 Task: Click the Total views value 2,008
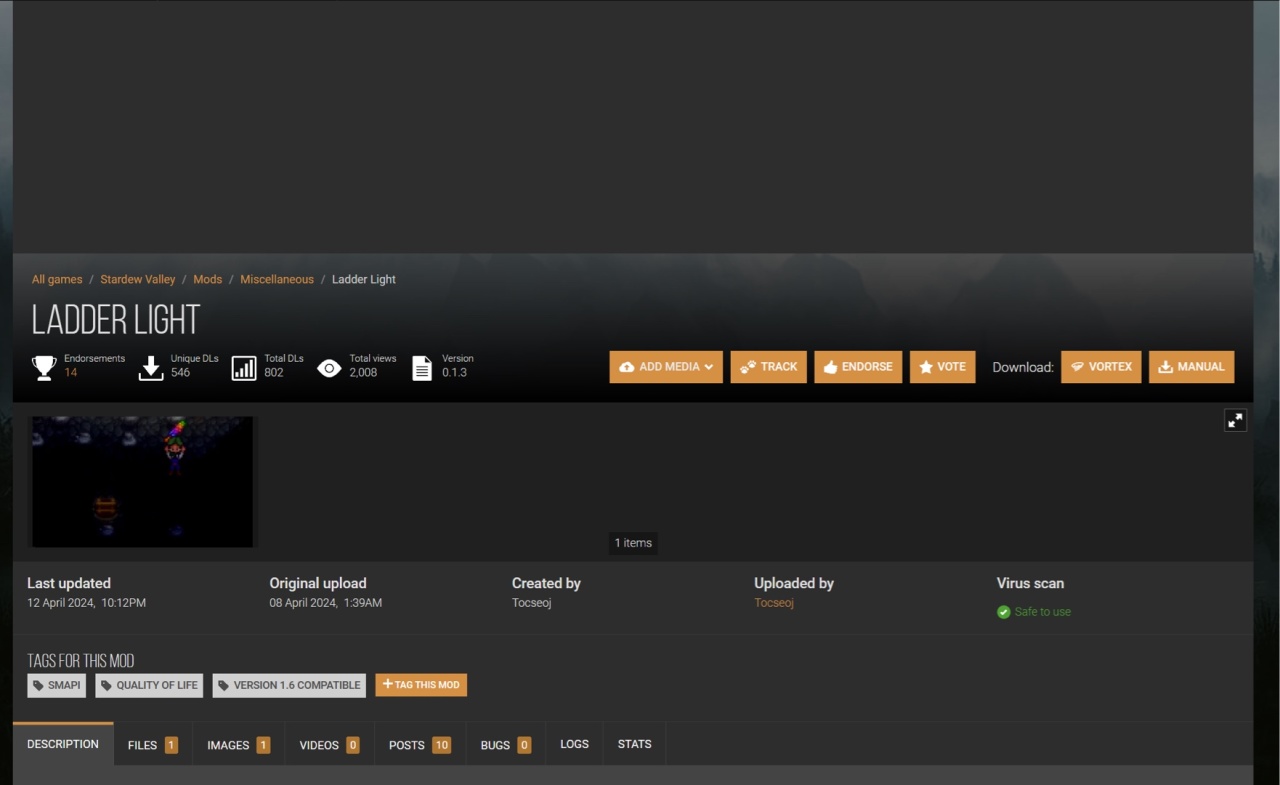(363, 372)
